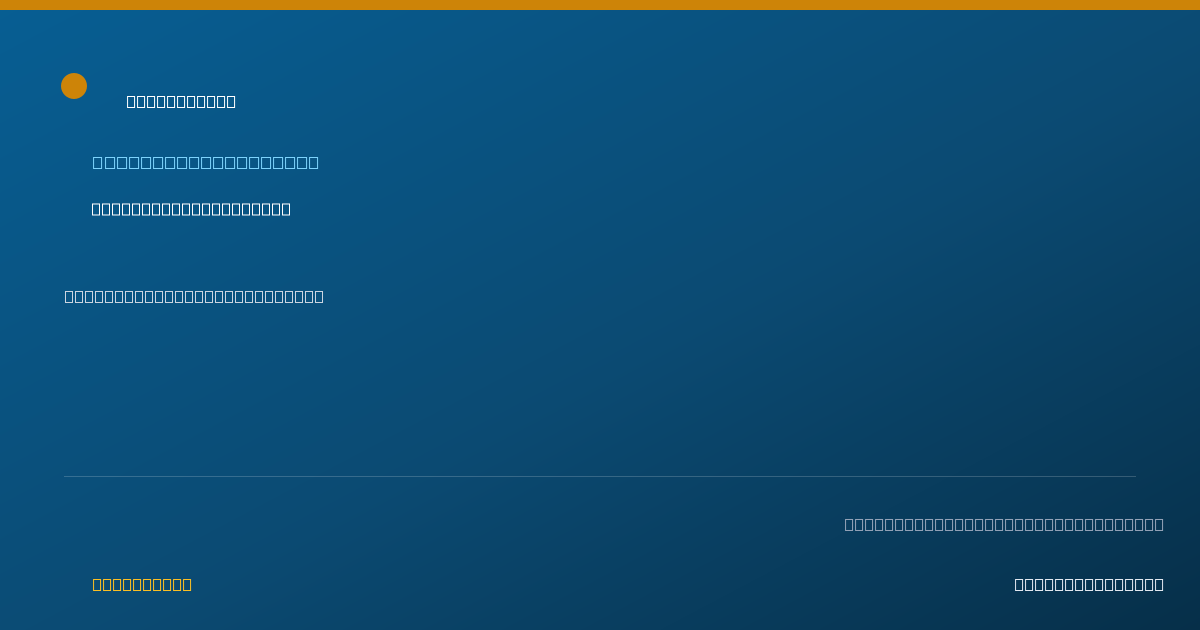Click the left end of the divider line
Image resolution: width=1200 pixels, height=630 pixels.
[x=65, y=476]
